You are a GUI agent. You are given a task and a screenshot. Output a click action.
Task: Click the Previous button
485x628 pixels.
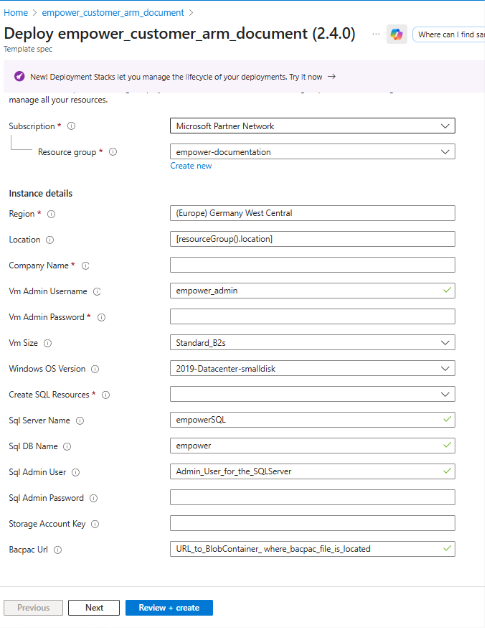[x=33, y=608]
